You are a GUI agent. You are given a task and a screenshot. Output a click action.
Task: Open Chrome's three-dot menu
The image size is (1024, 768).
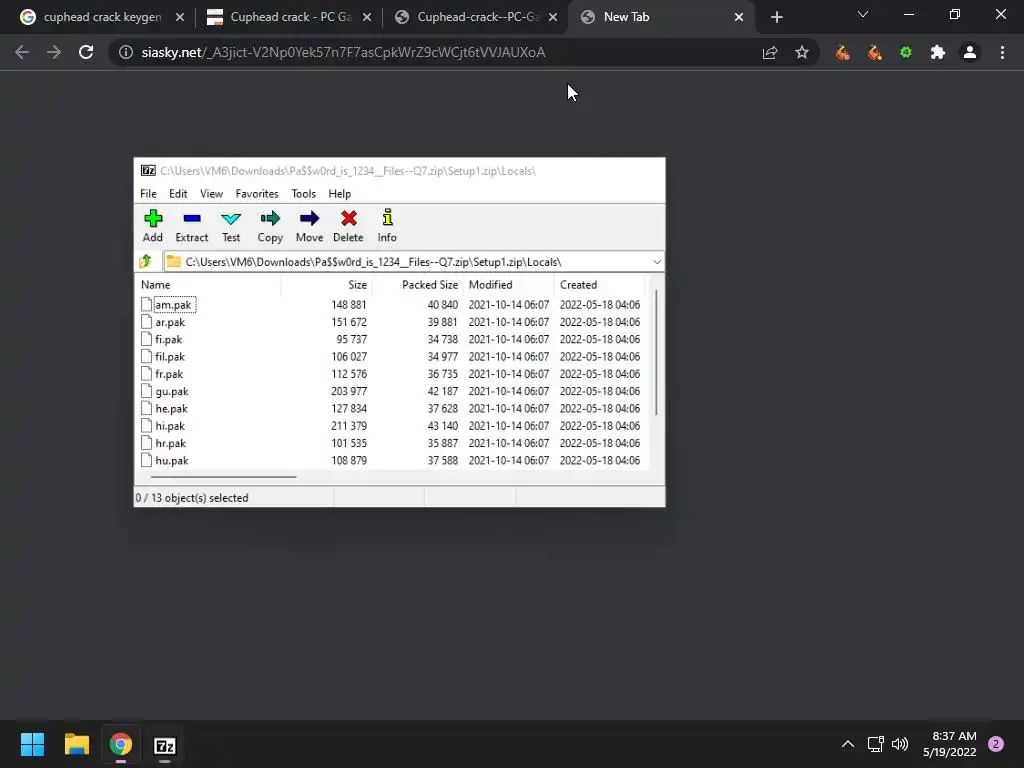click(x=1002, y=52)
